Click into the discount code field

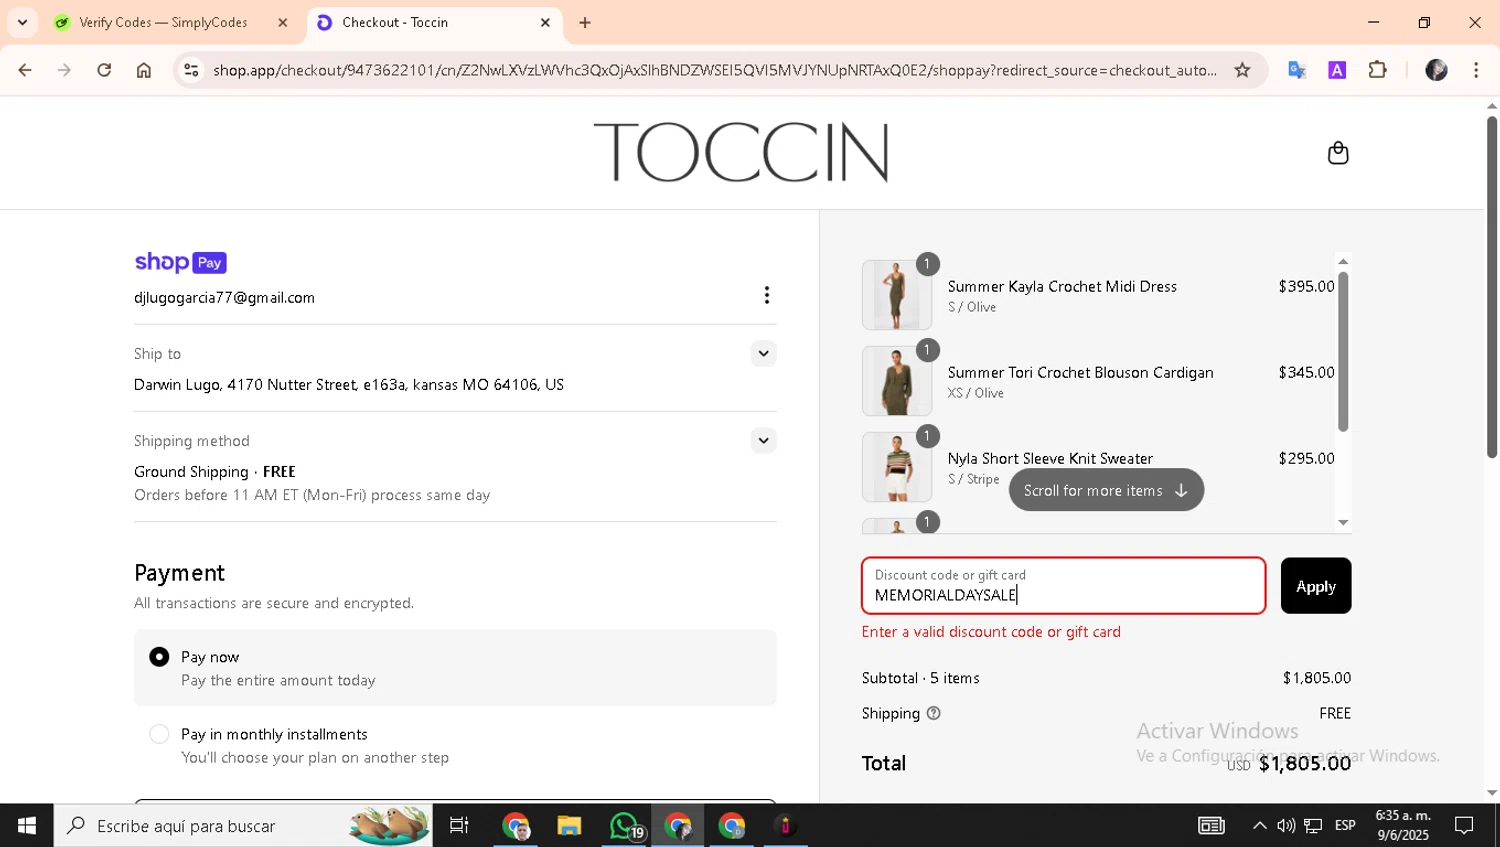pyautogui.click(x=1064, y=586)
